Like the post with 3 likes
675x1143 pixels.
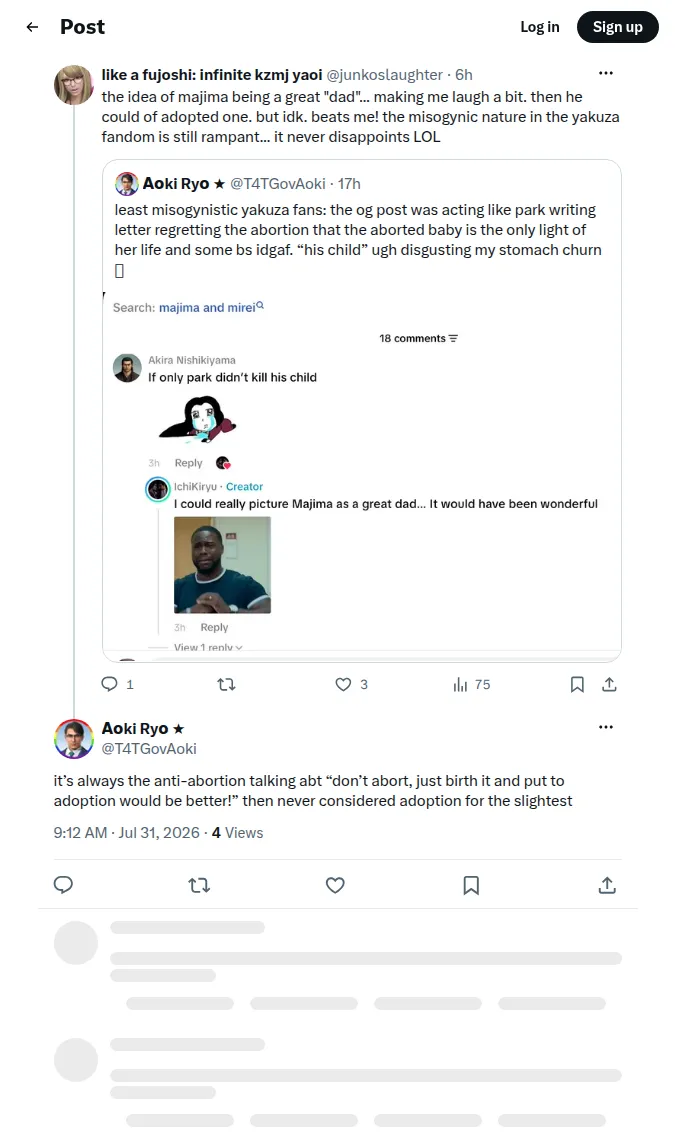[x=343, y=684]
